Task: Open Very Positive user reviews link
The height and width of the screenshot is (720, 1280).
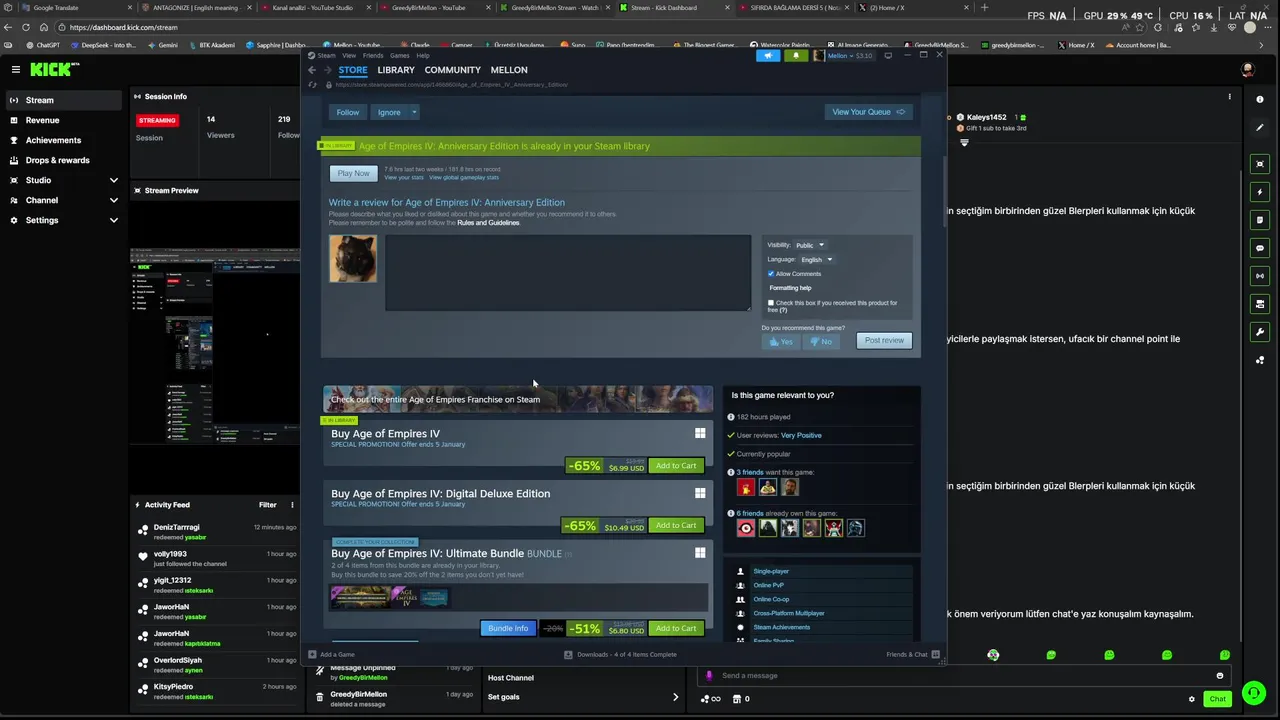Action: 801,435
